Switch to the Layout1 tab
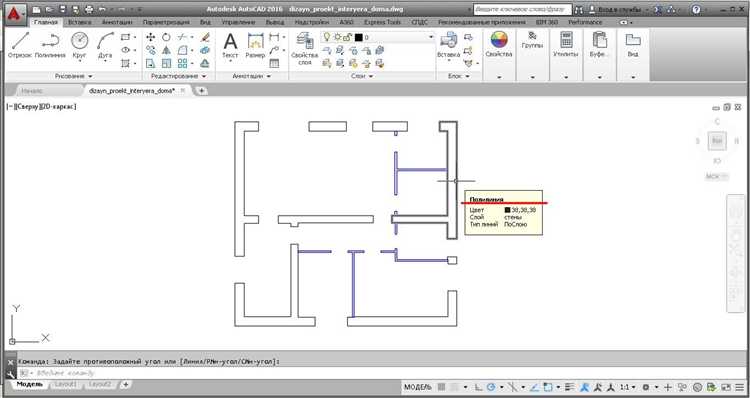Viewport: 750px width, 398px height. point(65,385)
